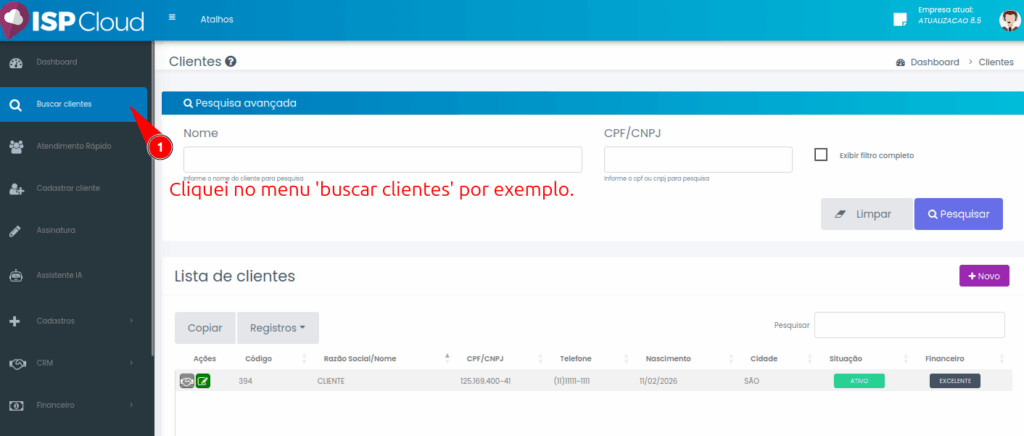Image resolution: width=1024 pixels, height=436 pixels.
Task: Open the Registros dropdown
Action: [x=277, y=328]
